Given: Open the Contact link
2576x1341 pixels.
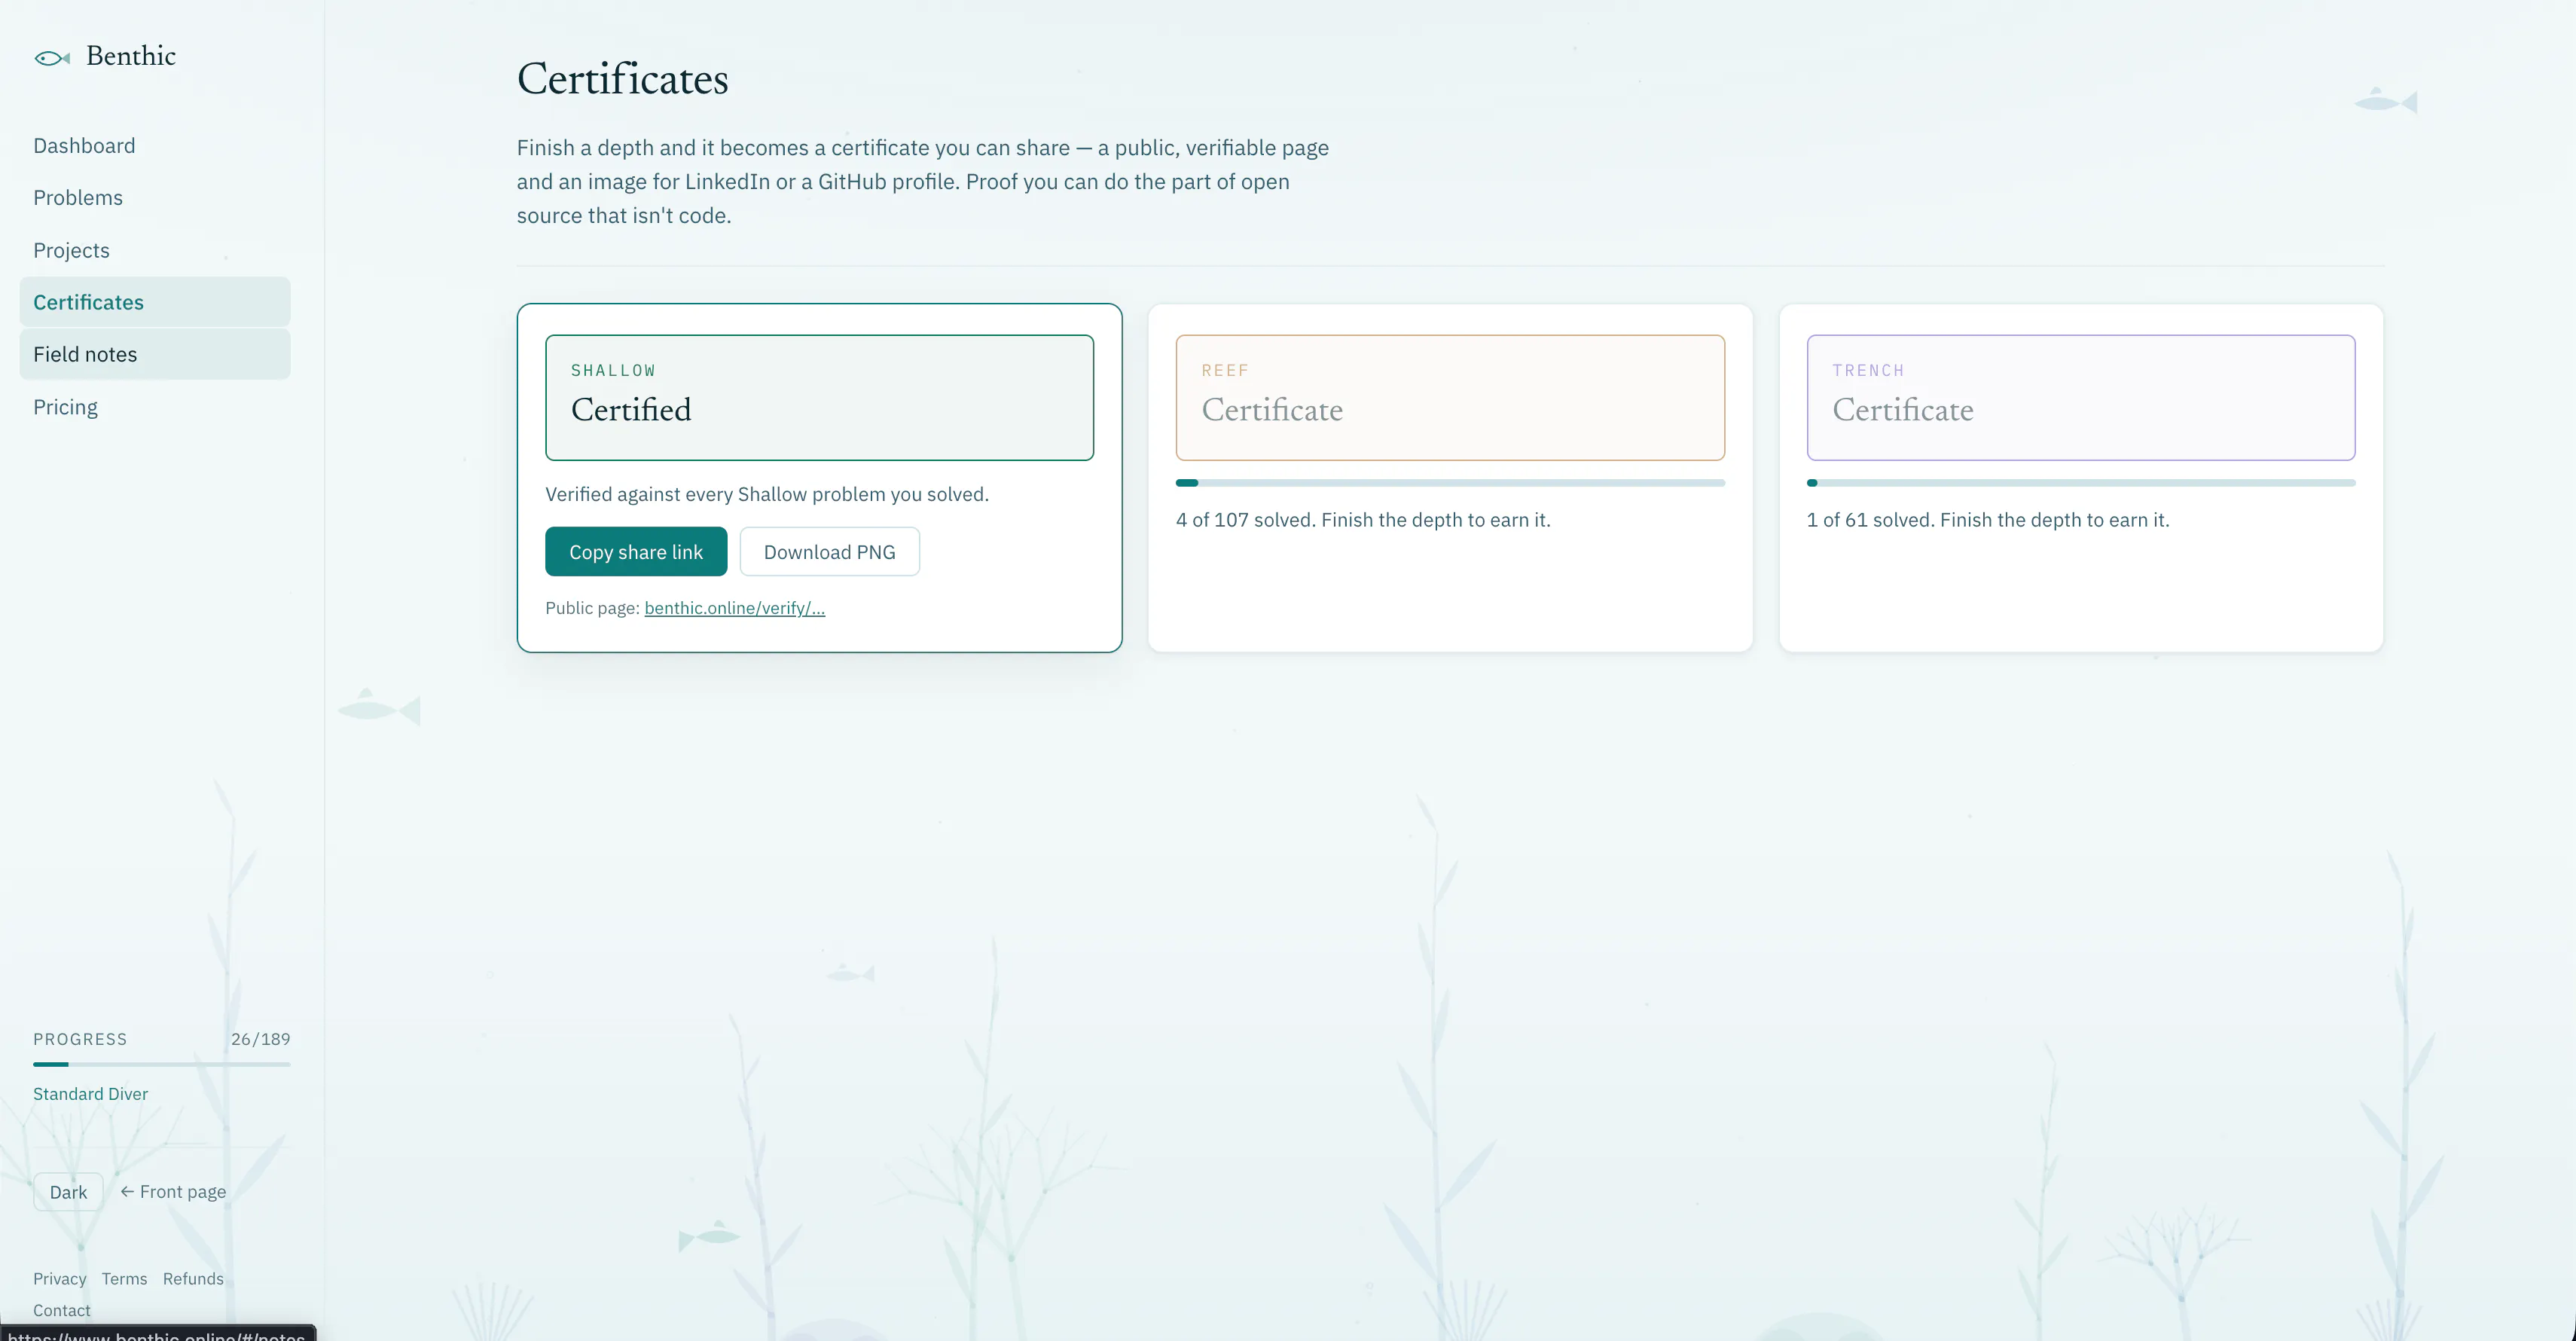Looking at the screenshot, I should 61,1310.
